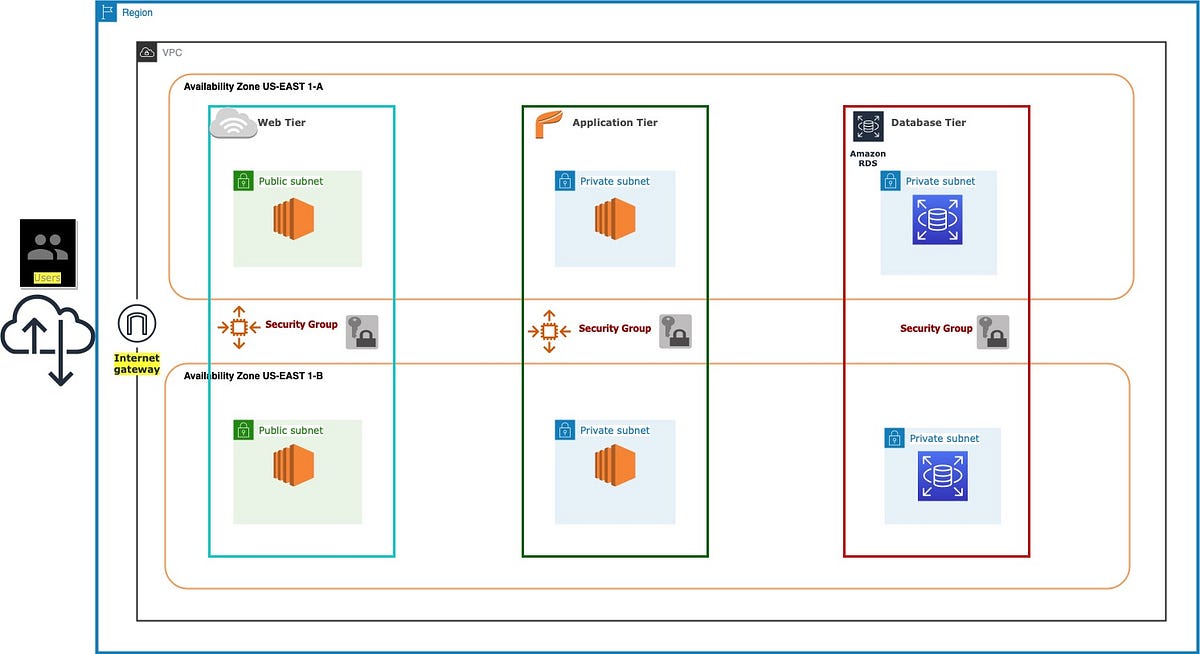
Task: Select the Amazon RDS icon above Database Tier
Action: pos(868,124)
